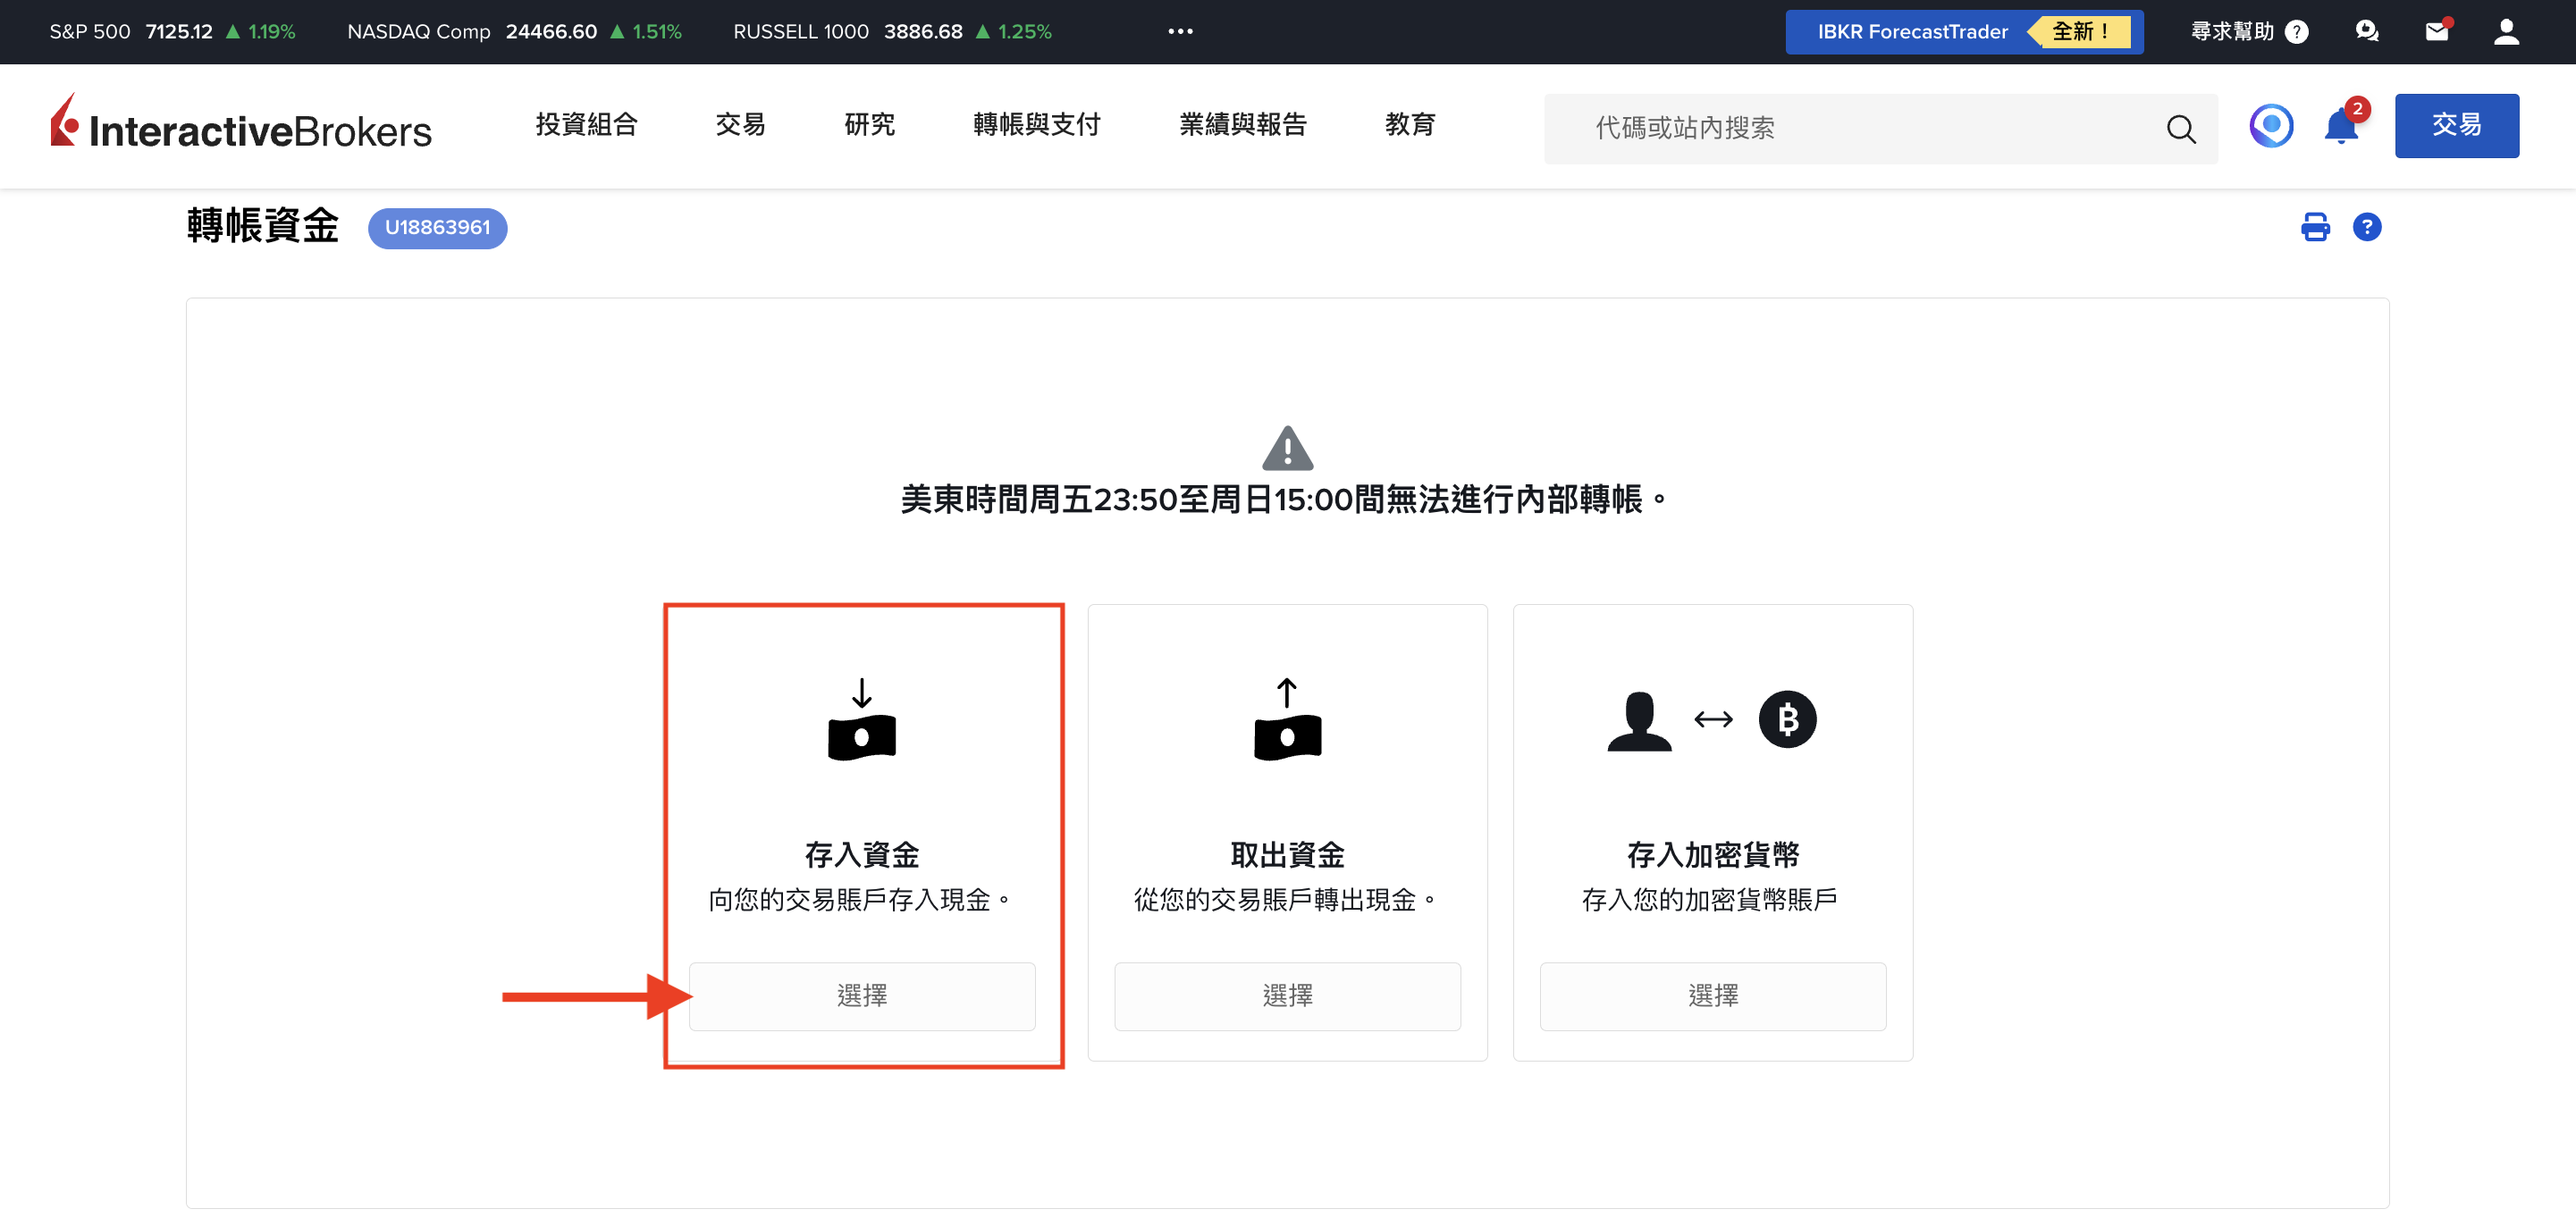
Task: Open the 業績與報告 menu
Action: (x=1242, y=125)
